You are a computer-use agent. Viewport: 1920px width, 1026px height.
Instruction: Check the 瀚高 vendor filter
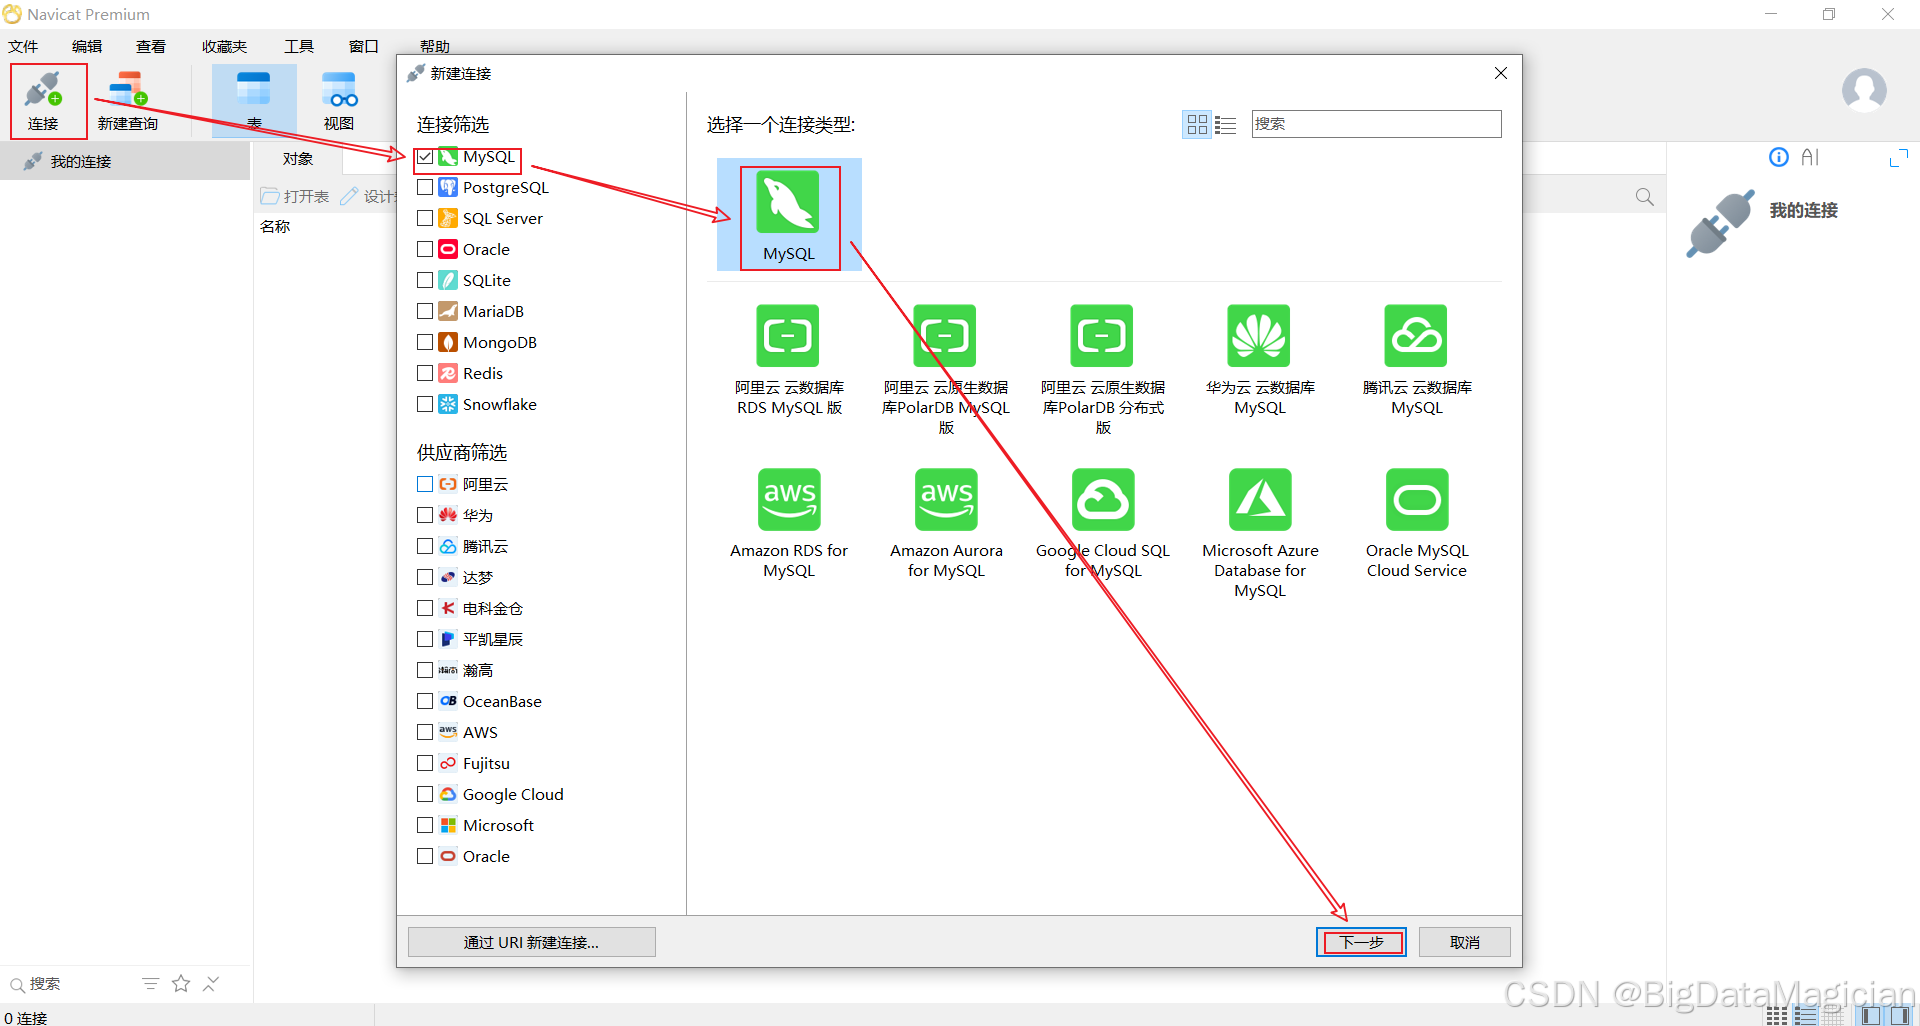click(426, 670)
